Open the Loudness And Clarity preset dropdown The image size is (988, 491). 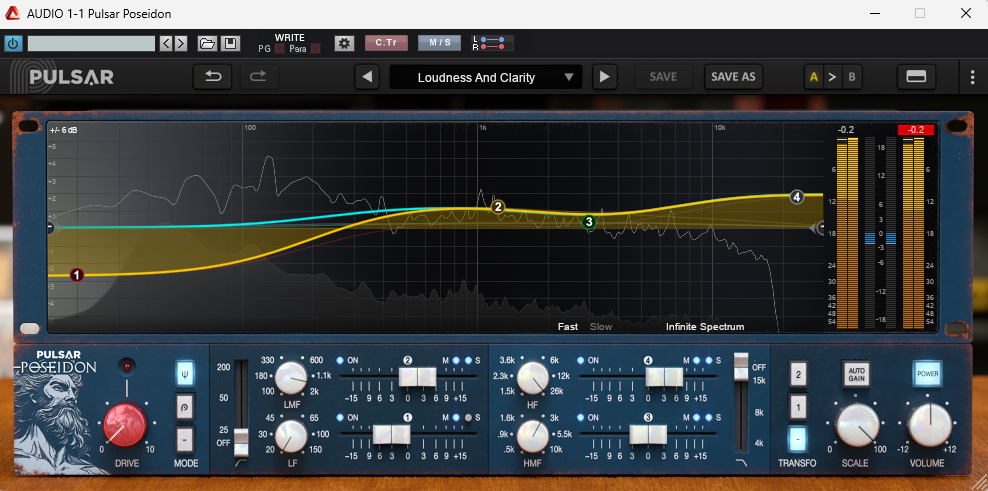pyautogui.click(x=486, y=77)
